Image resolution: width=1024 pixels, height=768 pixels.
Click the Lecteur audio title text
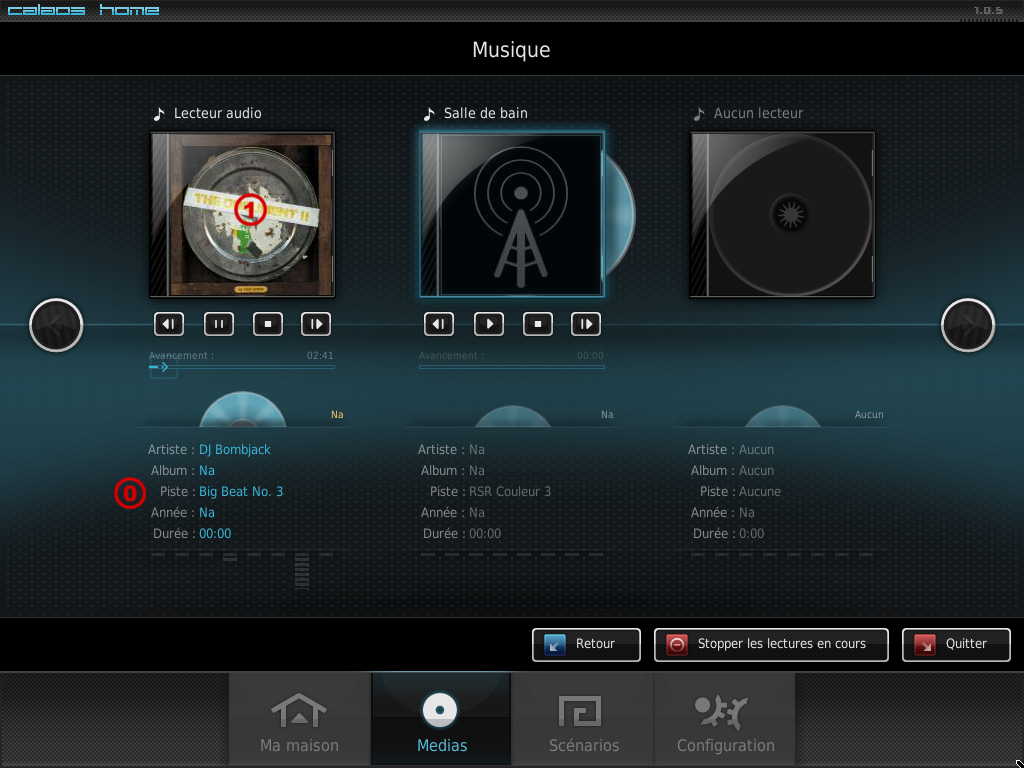pos(217,114)
